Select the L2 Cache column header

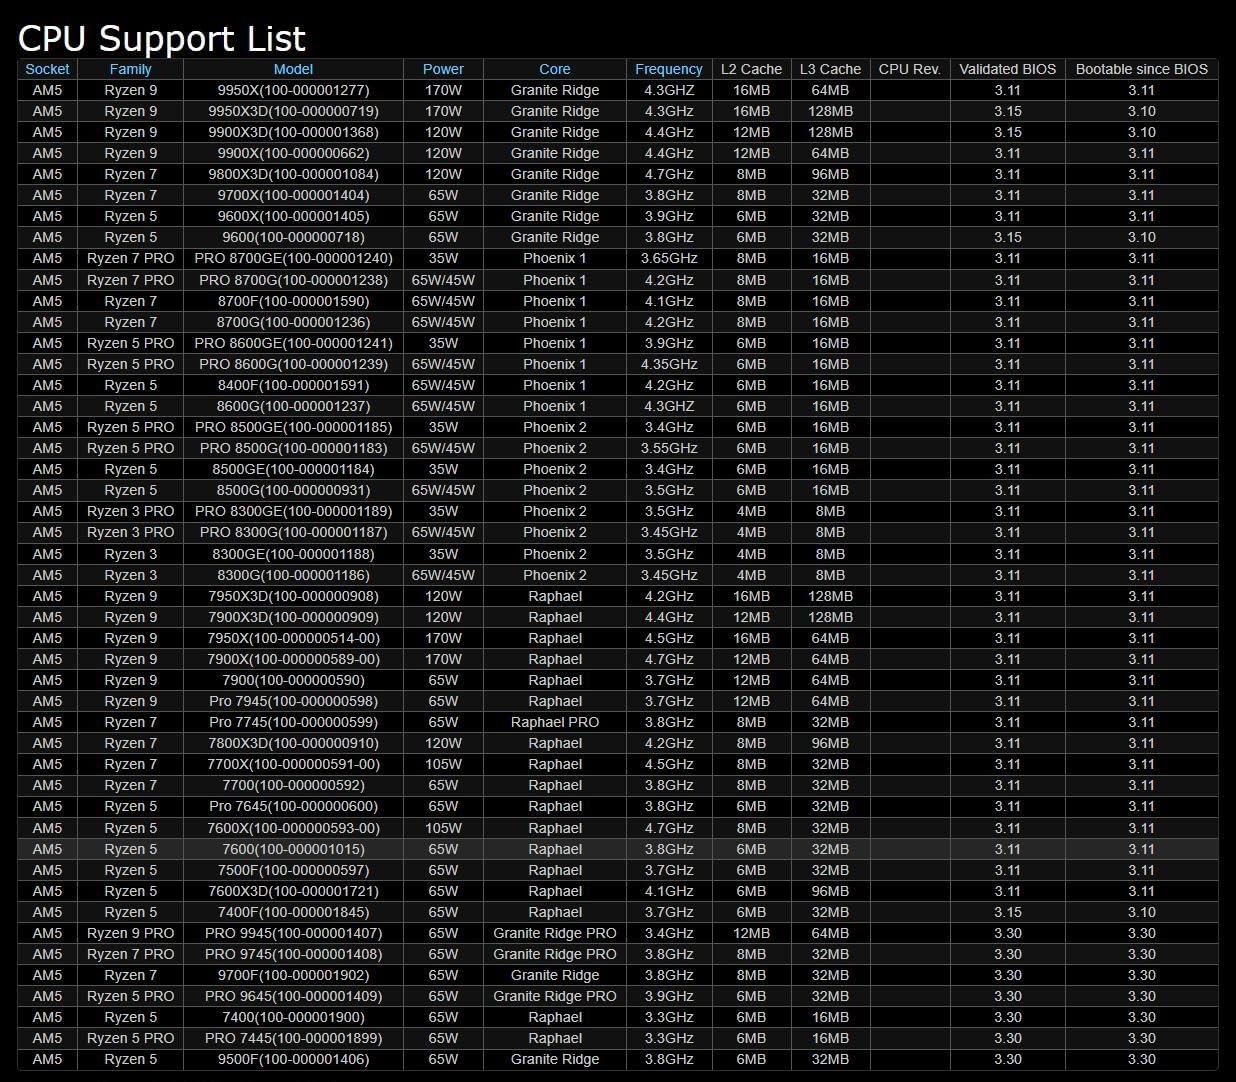751,69
